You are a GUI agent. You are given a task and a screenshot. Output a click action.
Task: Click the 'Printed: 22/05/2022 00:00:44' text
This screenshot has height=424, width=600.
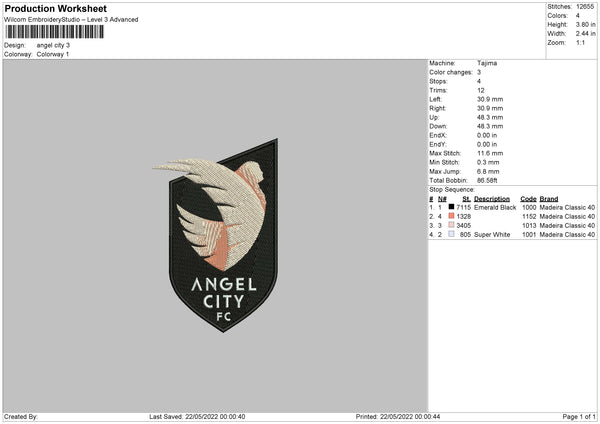pyautogui.click(x=398, y=416)
